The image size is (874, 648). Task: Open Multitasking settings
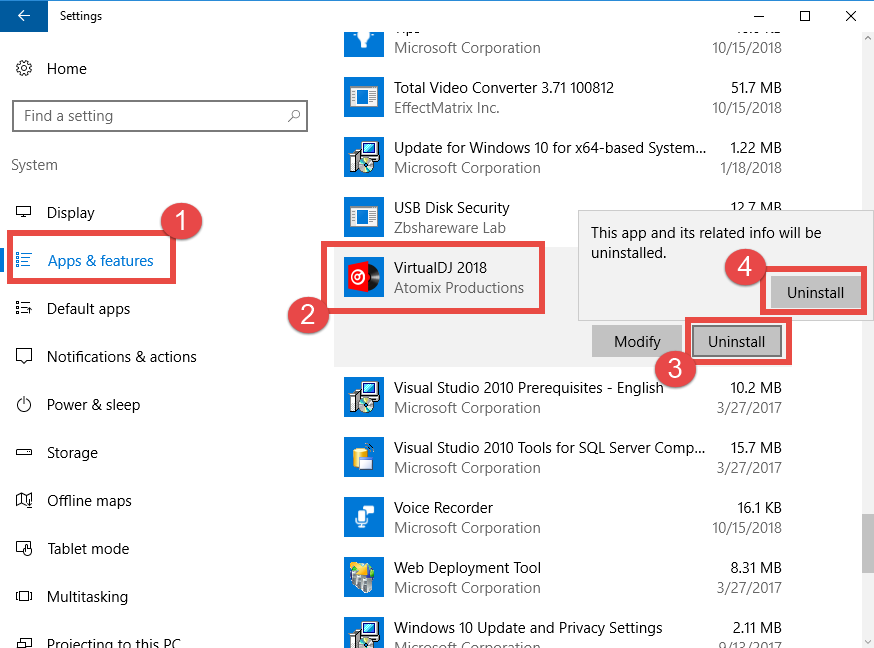pyautogui.click(x=87, y=597)
